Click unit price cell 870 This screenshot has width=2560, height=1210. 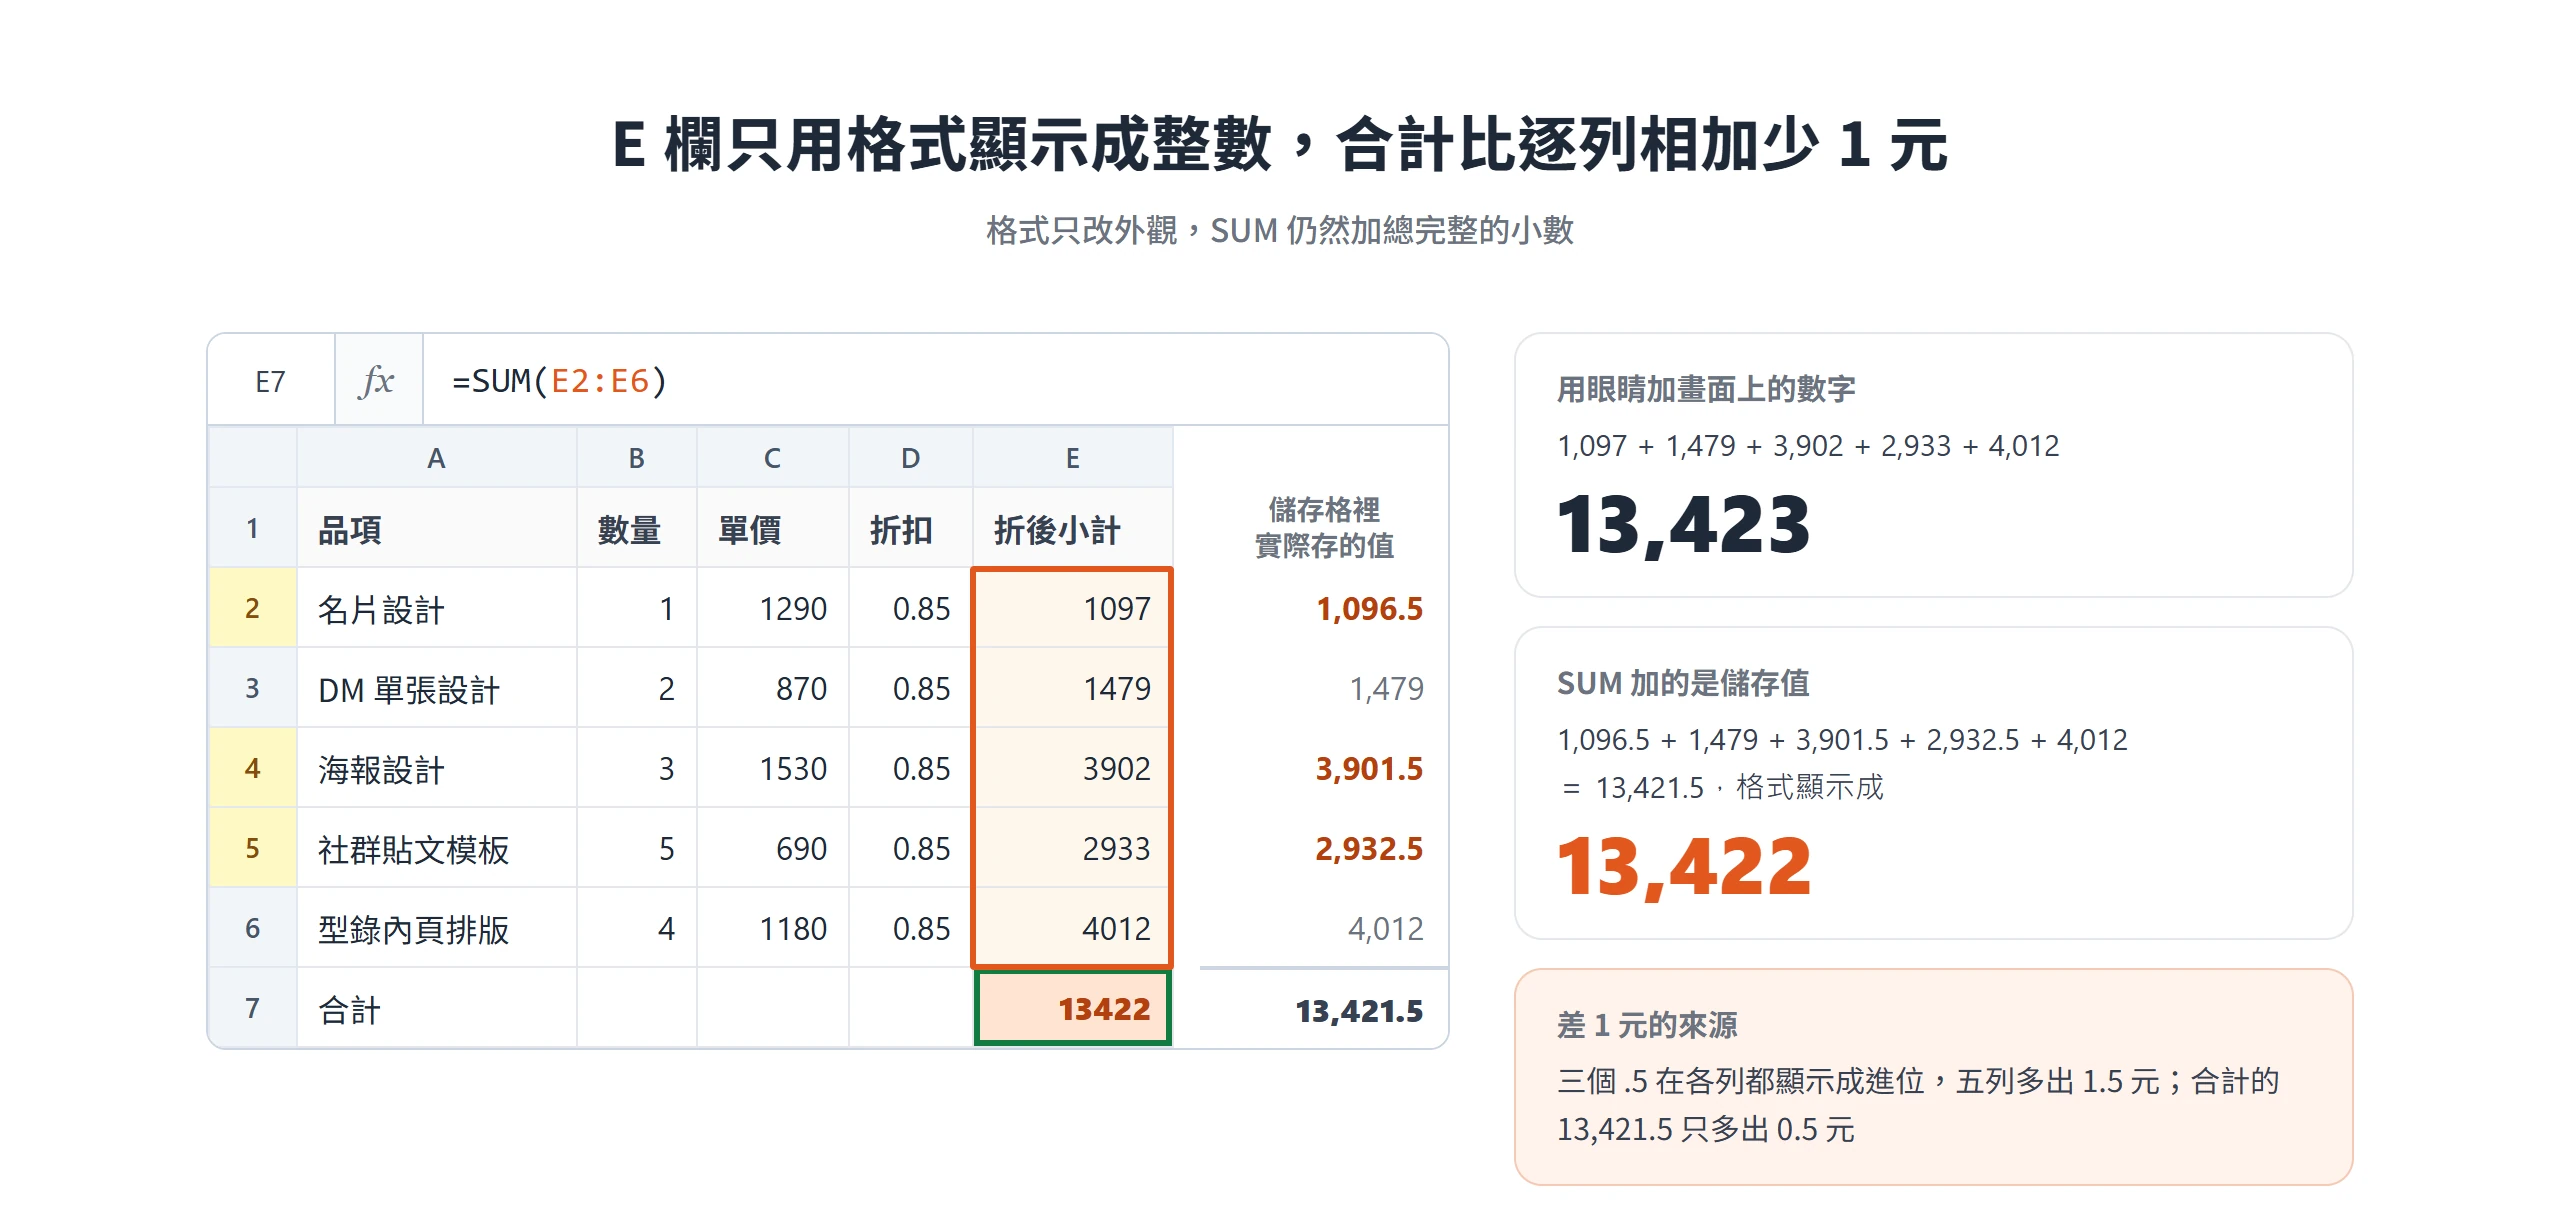(772, 688)
